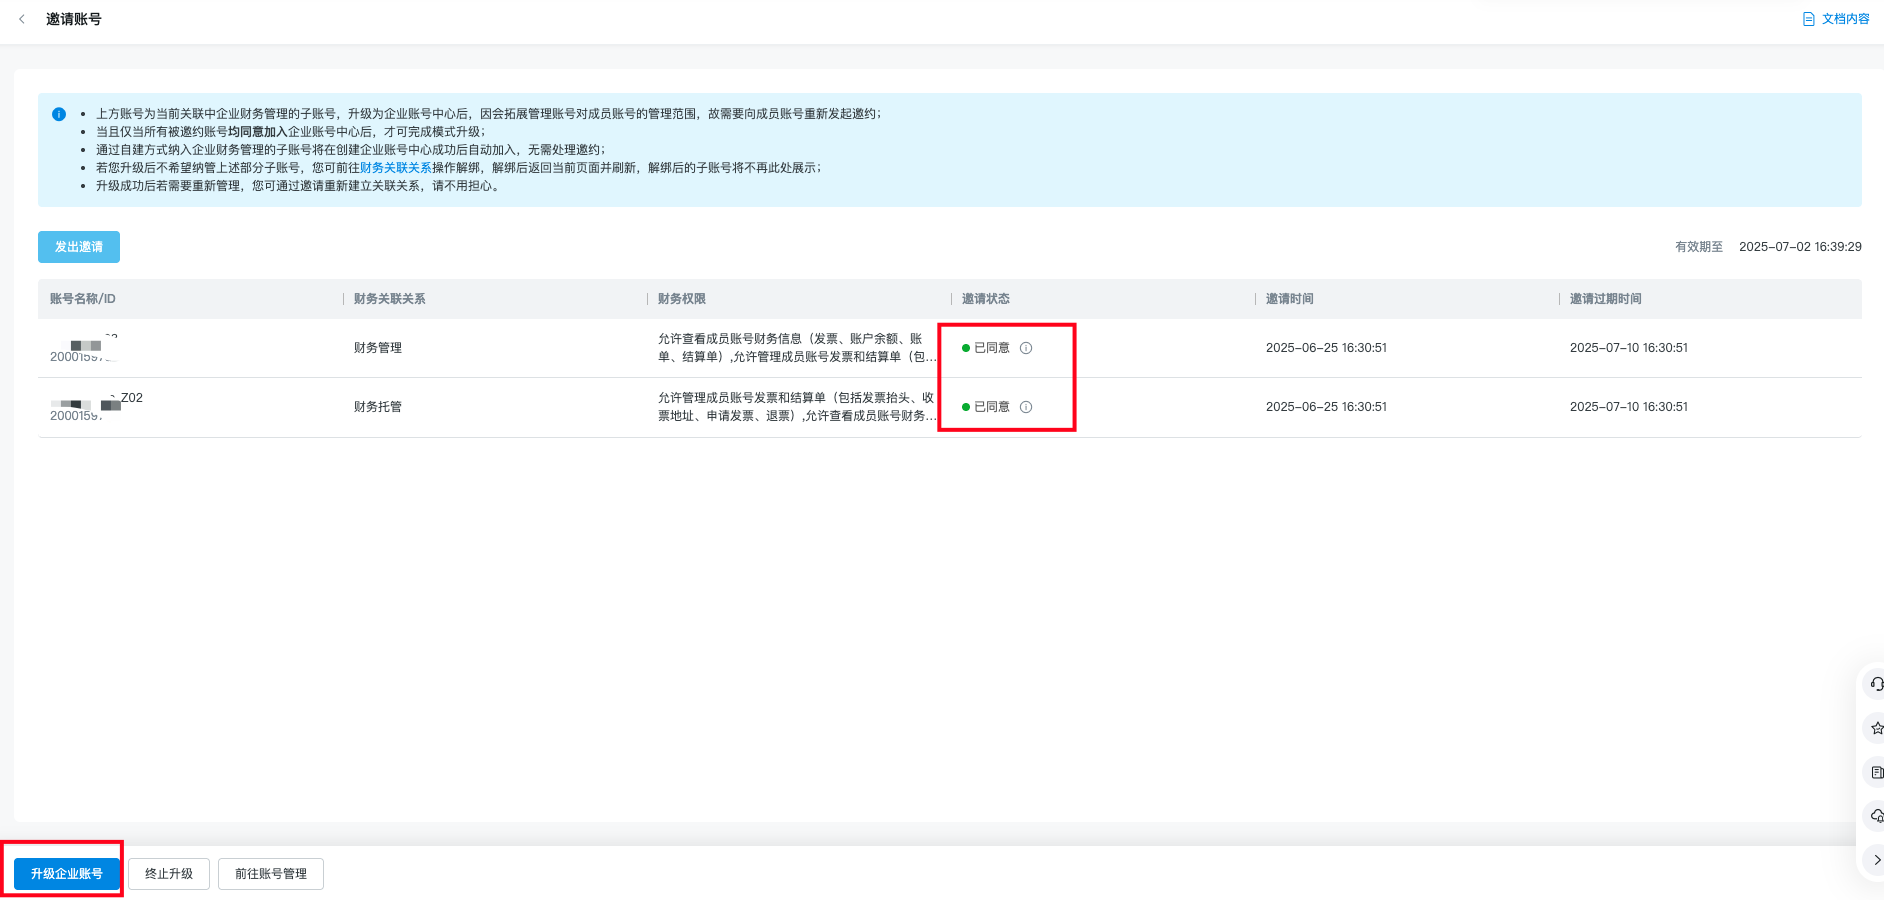Open the headset customer support icon
Screen dimensions: 1884x900
tap(1876, 684)
